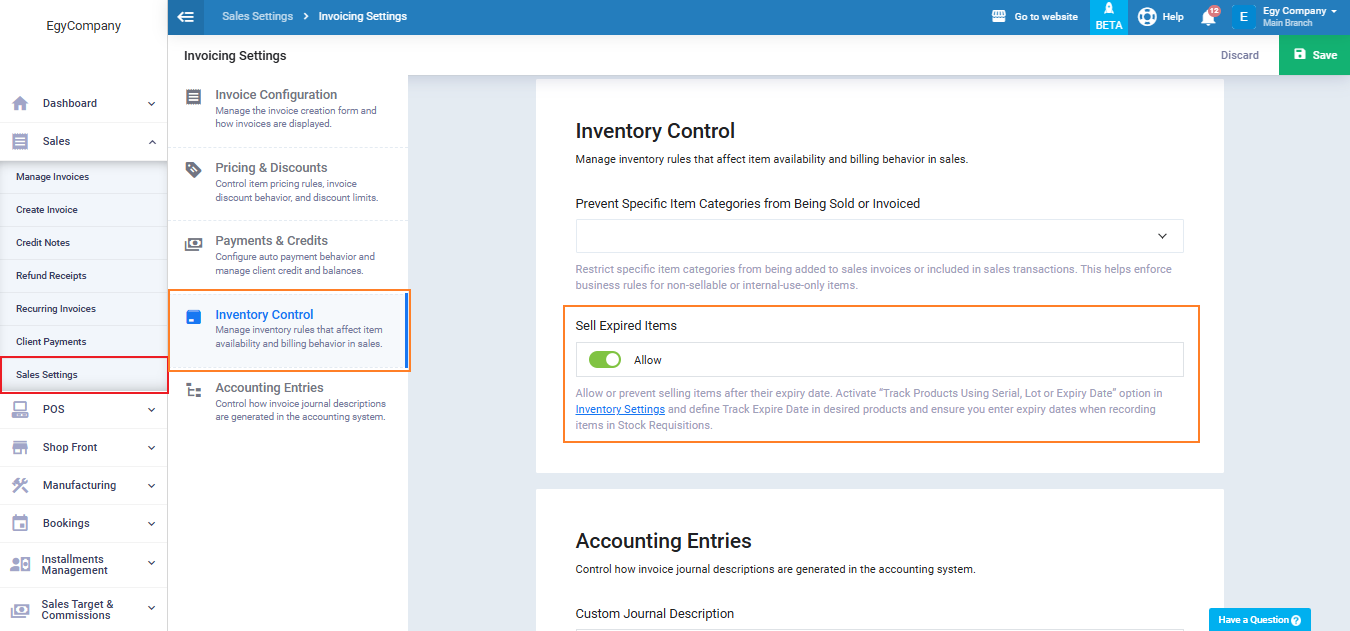
Task: Open Help via the lifebuoy icon
Action: [x=1147, y=17]
